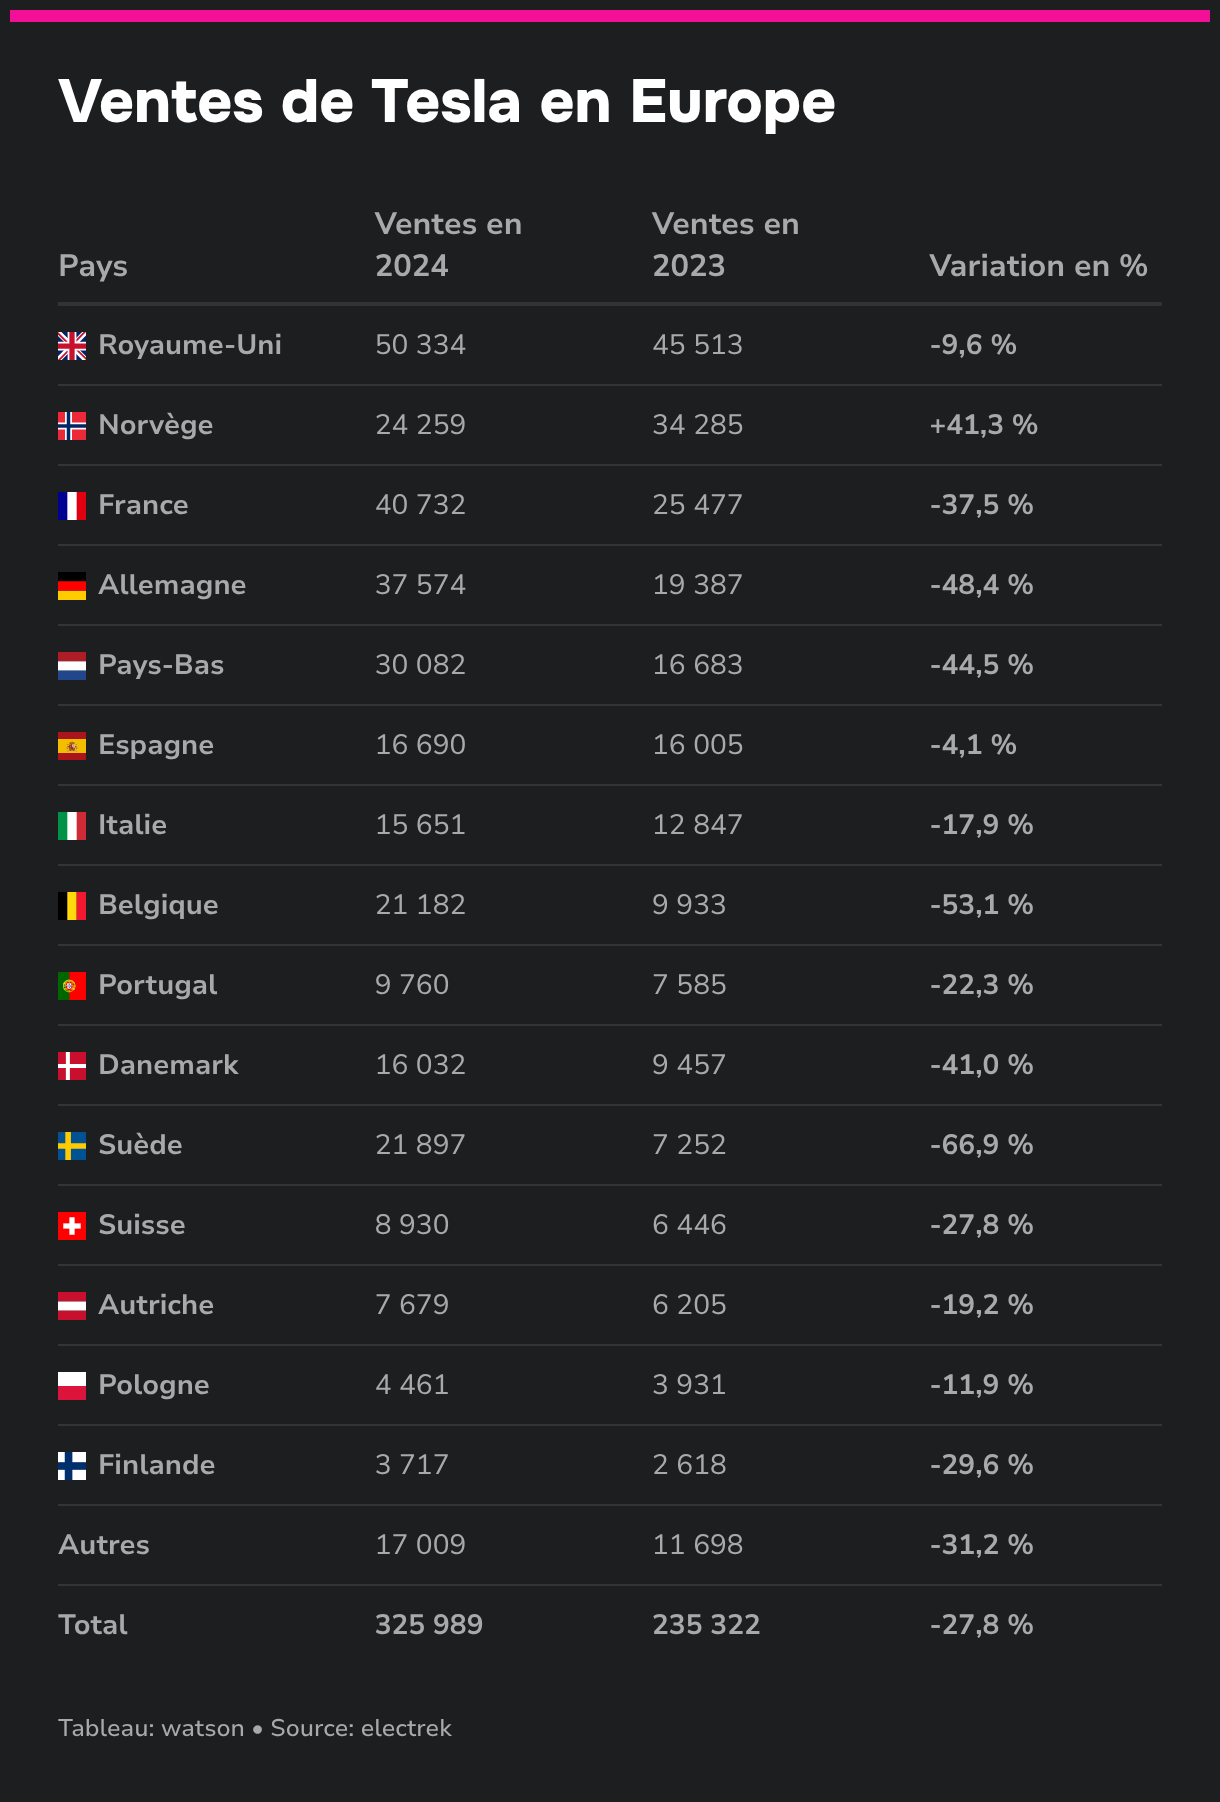Click the 'Autres' row label
1220x1802 pixels.
click(x=104, y=1545)
